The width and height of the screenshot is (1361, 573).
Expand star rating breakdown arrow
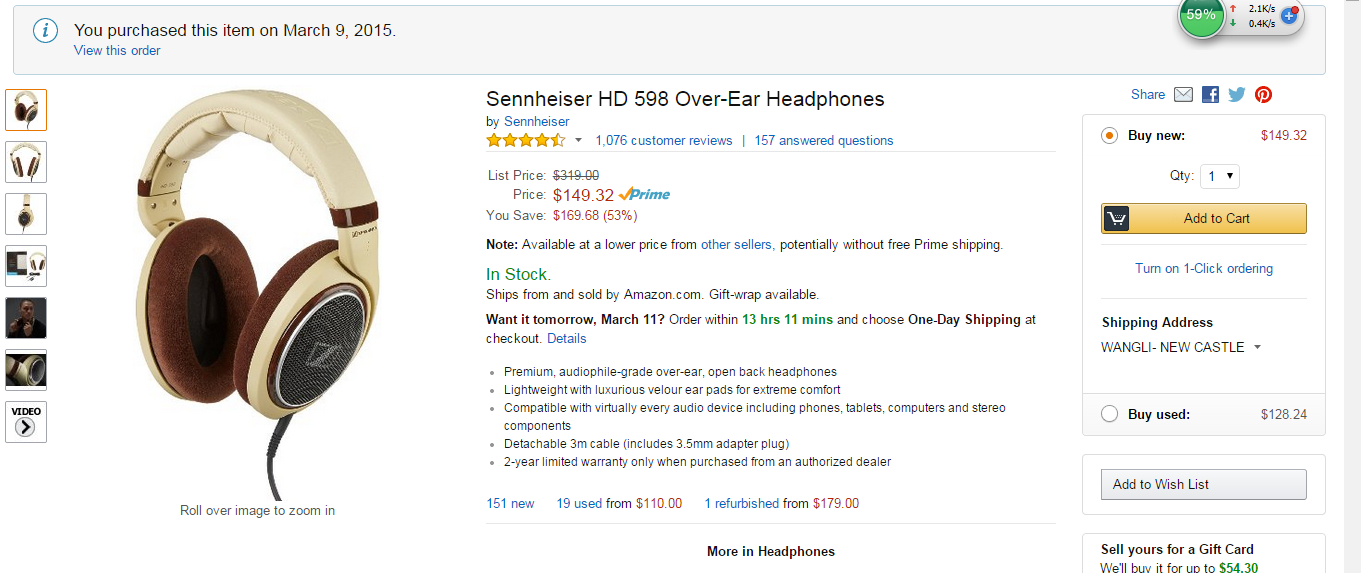[578, 141]
